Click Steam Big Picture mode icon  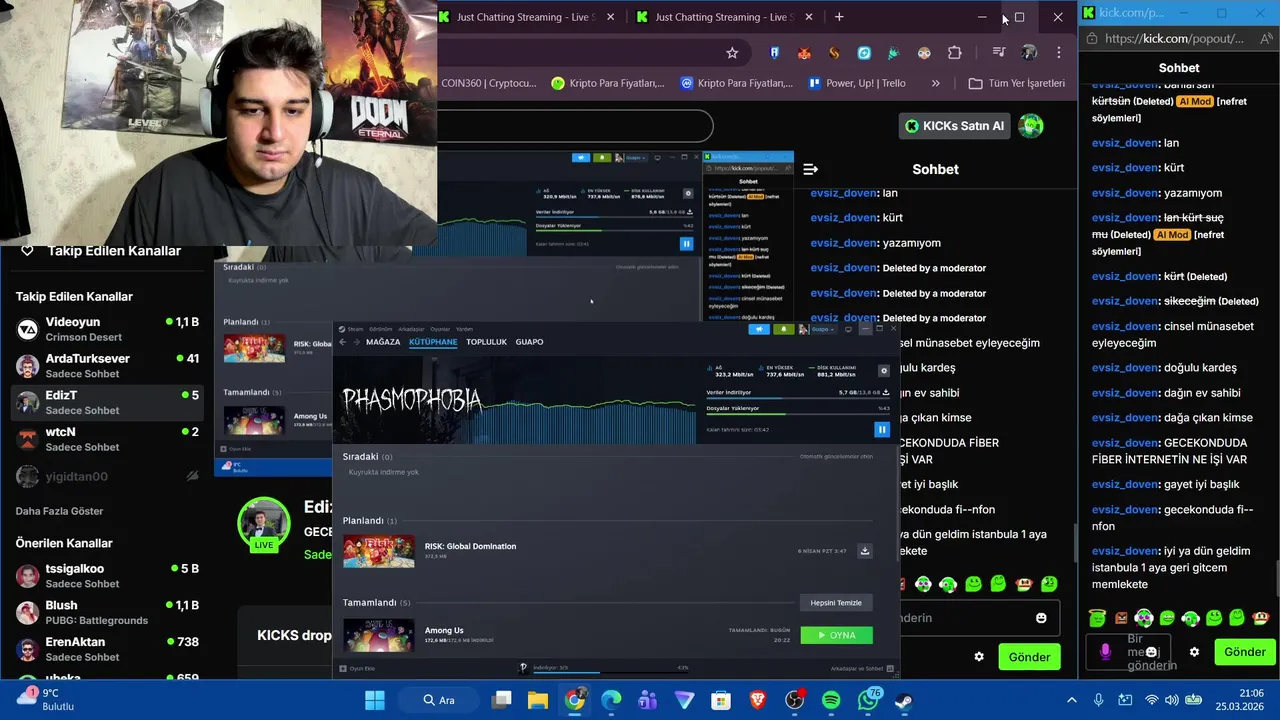848,329
